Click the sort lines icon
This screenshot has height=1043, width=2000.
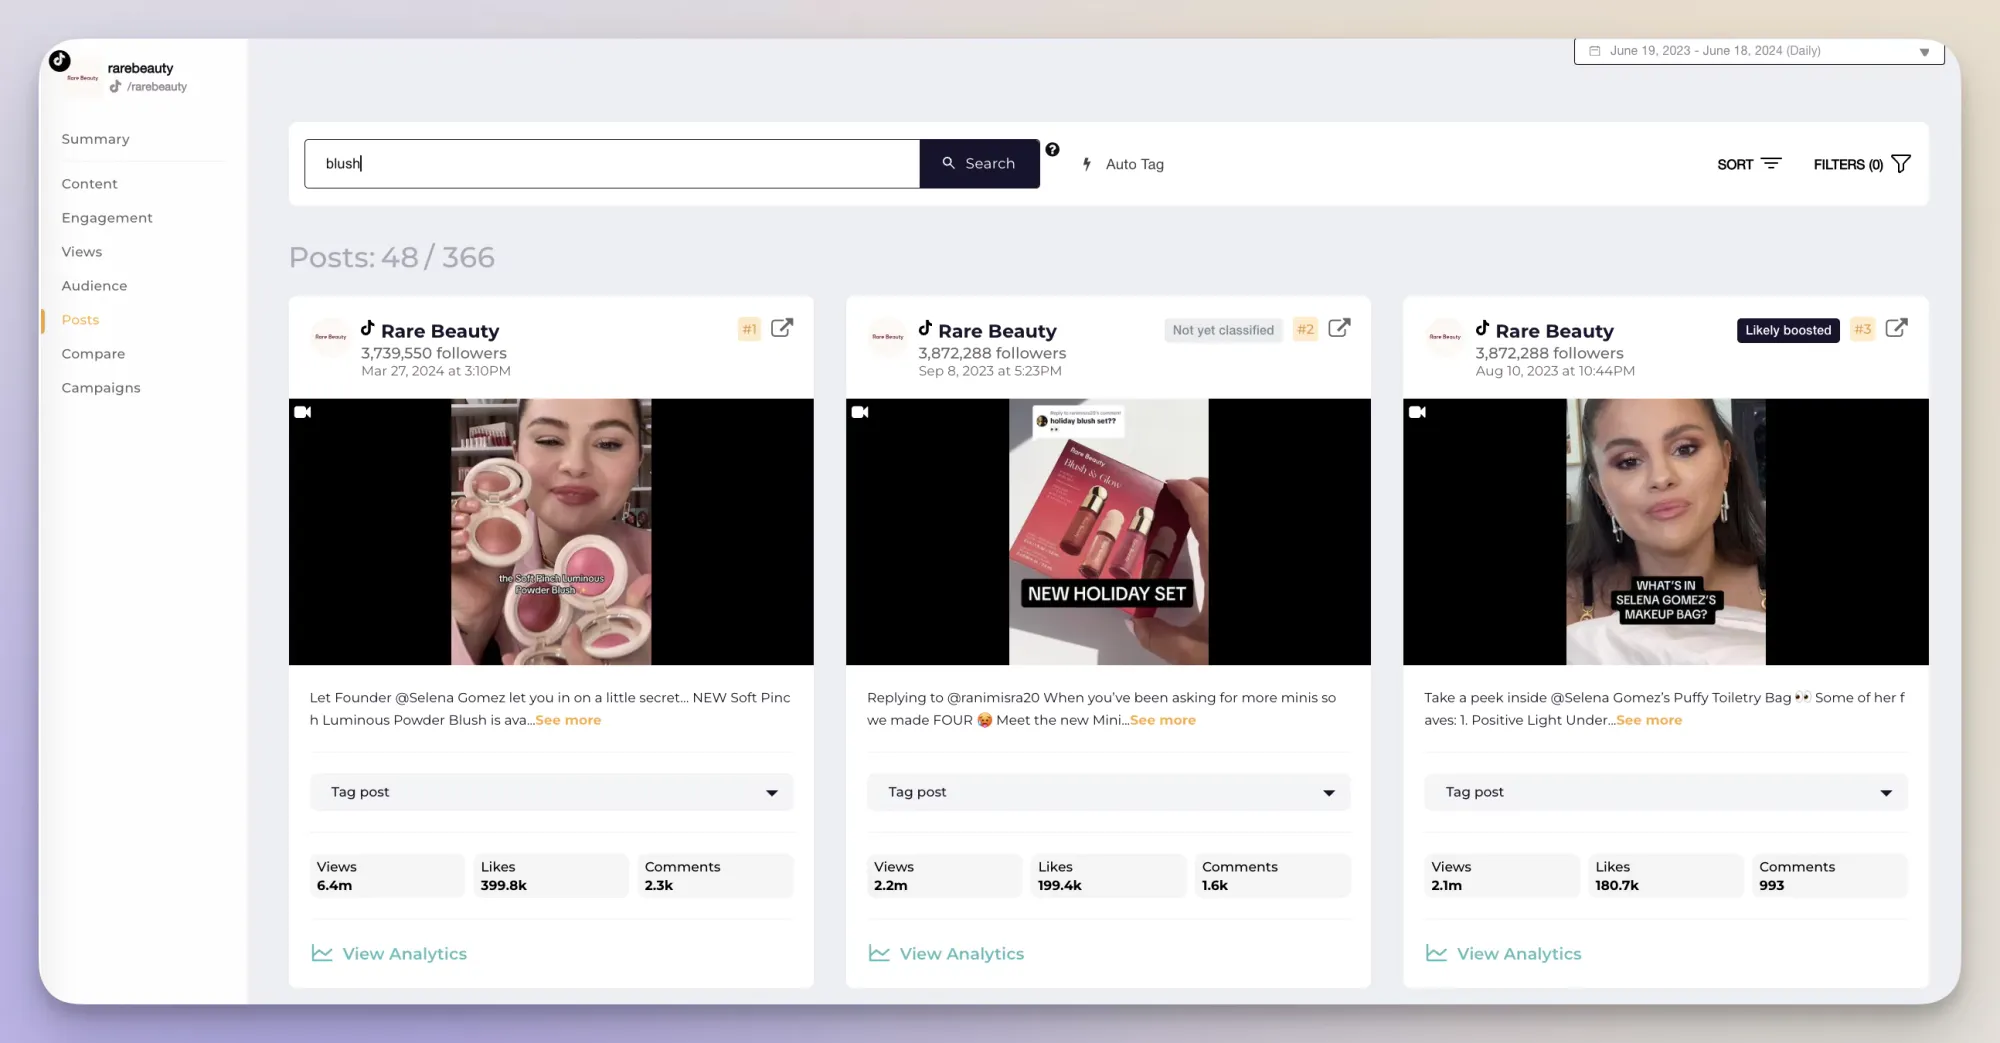1771,163
